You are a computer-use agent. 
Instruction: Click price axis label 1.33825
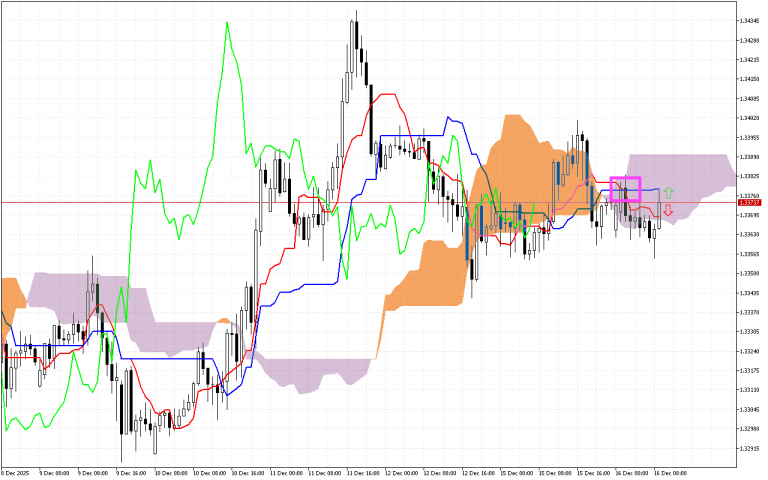pos(750,176)
